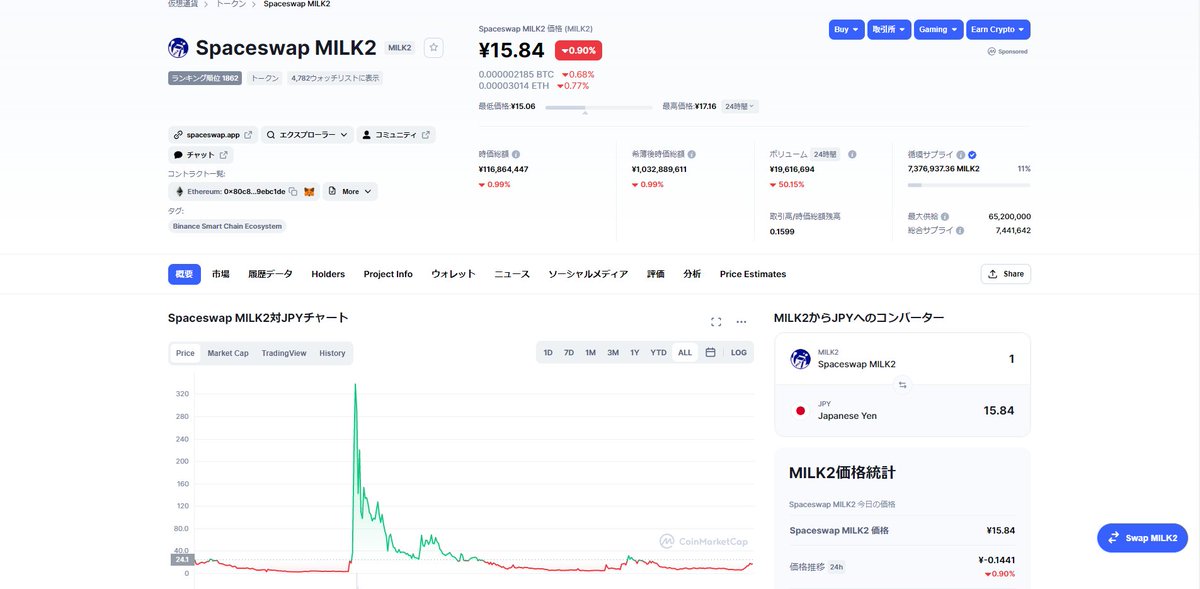Open the Buy dropdown
1200x589 pixels.
point(846,30)
